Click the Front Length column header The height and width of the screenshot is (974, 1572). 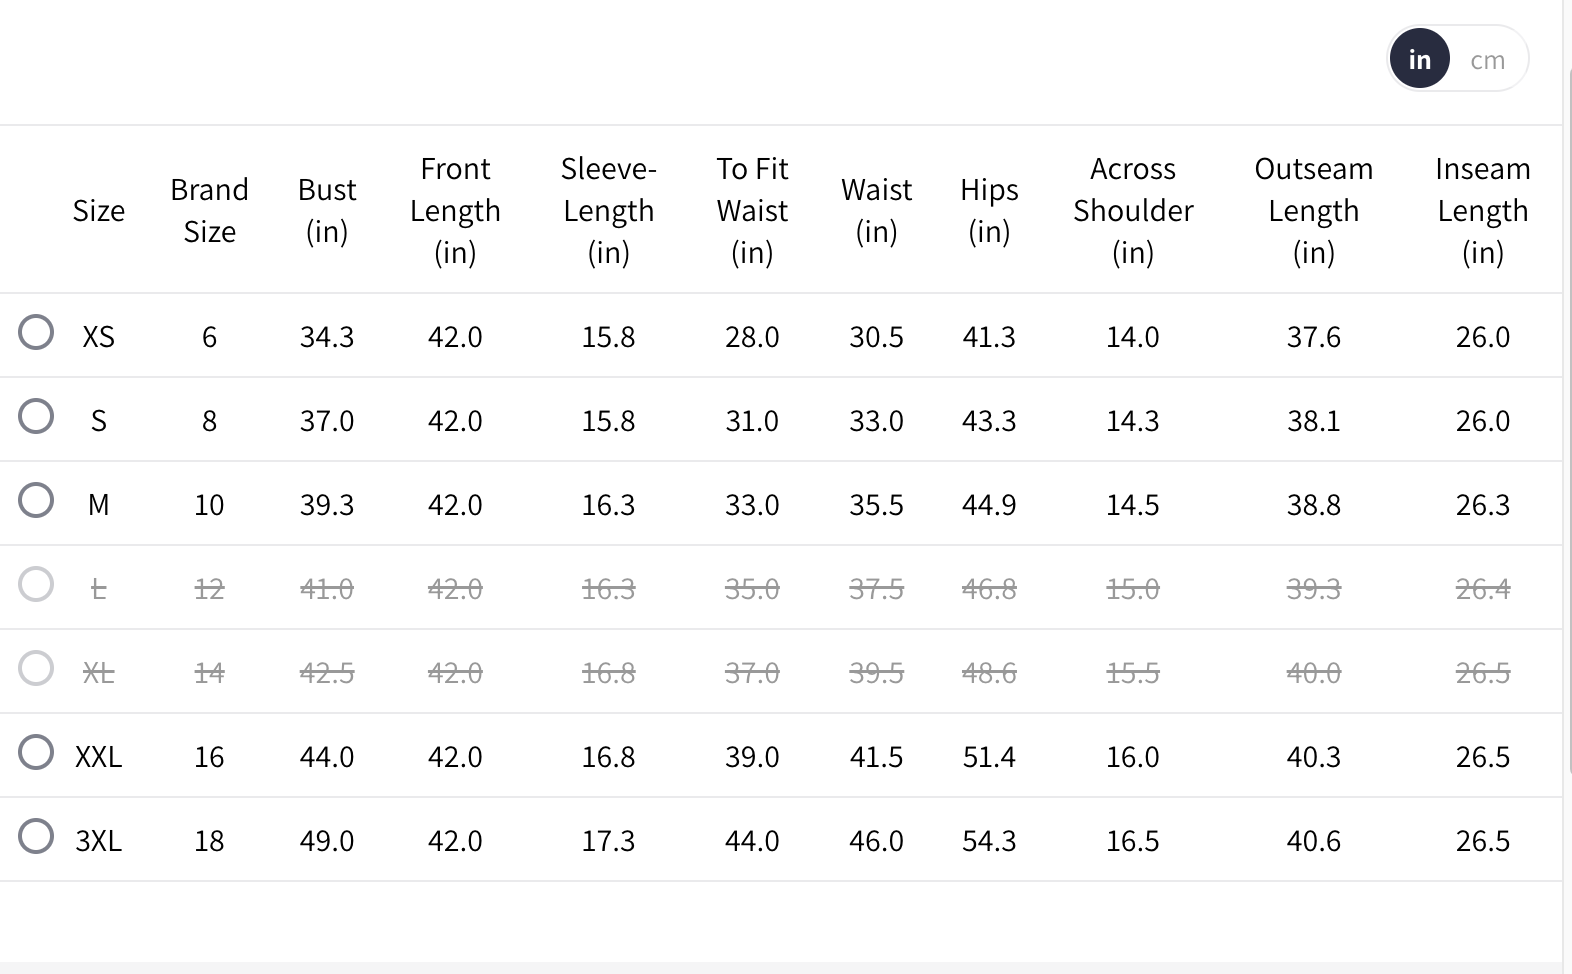tap(455, 210)
